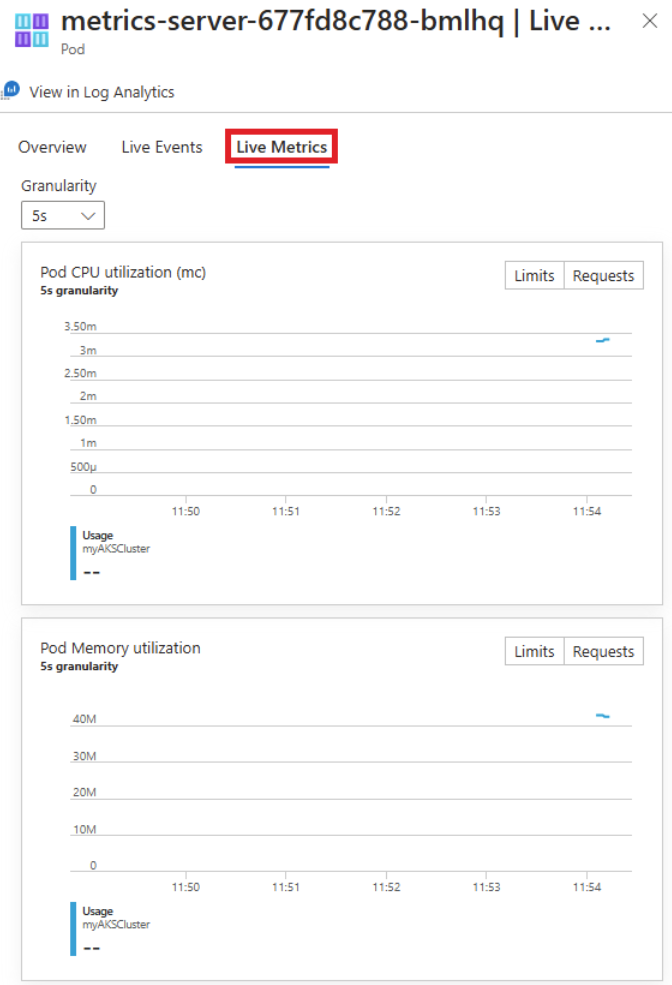Toggle Requests on Pod Memory utilization chart

coord(604,651)
